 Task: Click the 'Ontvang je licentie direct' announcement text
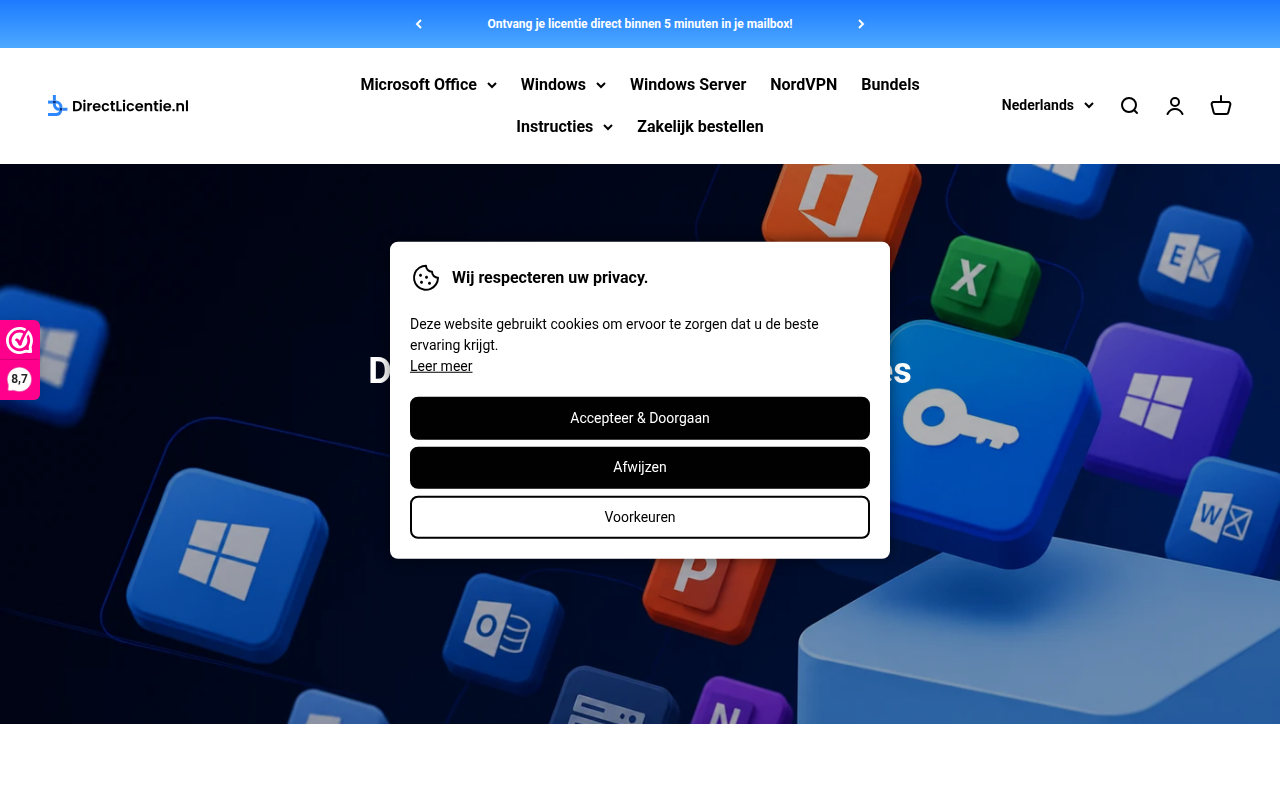[640, 24]
